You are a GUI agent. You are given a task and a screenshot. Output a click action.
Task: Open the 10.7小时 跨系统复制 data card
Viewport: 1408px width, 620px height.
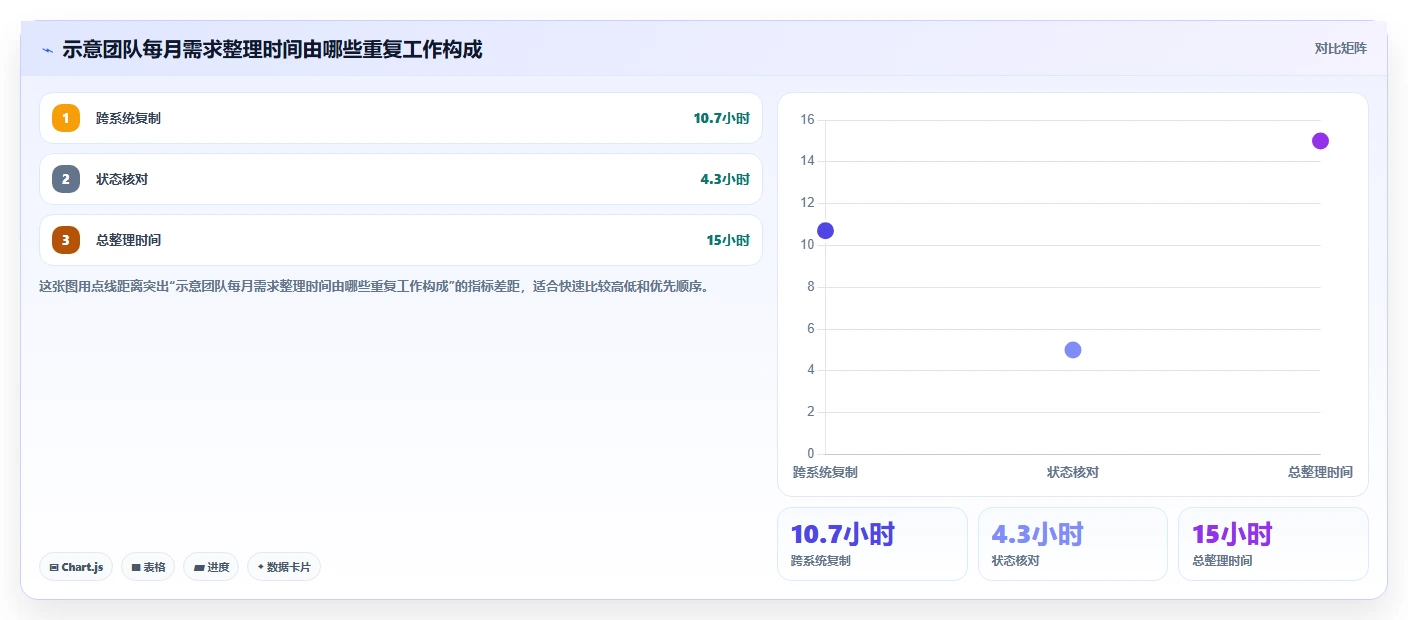(872, 544)
